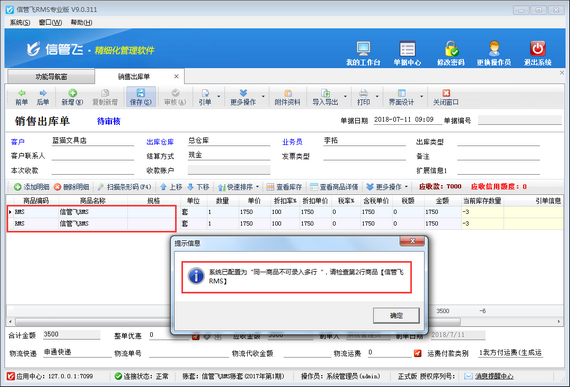
Task: Open 我的工作台 workbench icon
Action: click(363, 48)
